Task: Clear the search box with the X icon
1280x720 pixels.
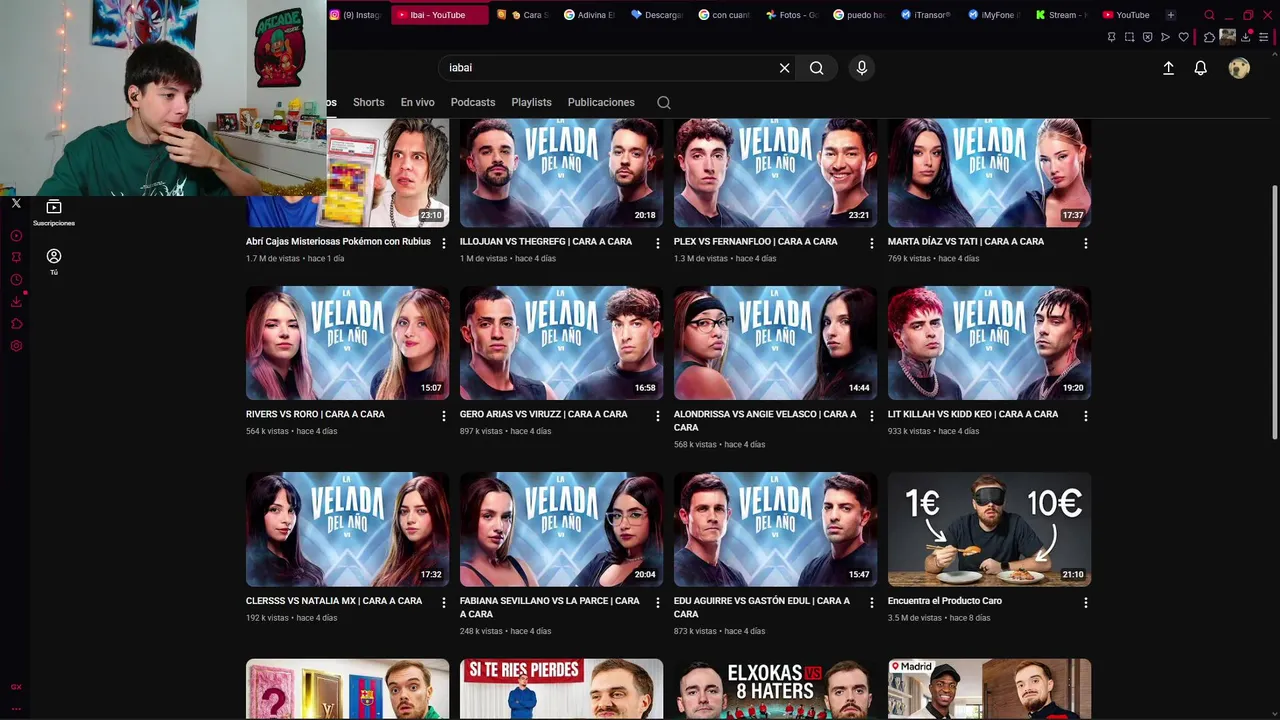Action: tap(785, 68)
